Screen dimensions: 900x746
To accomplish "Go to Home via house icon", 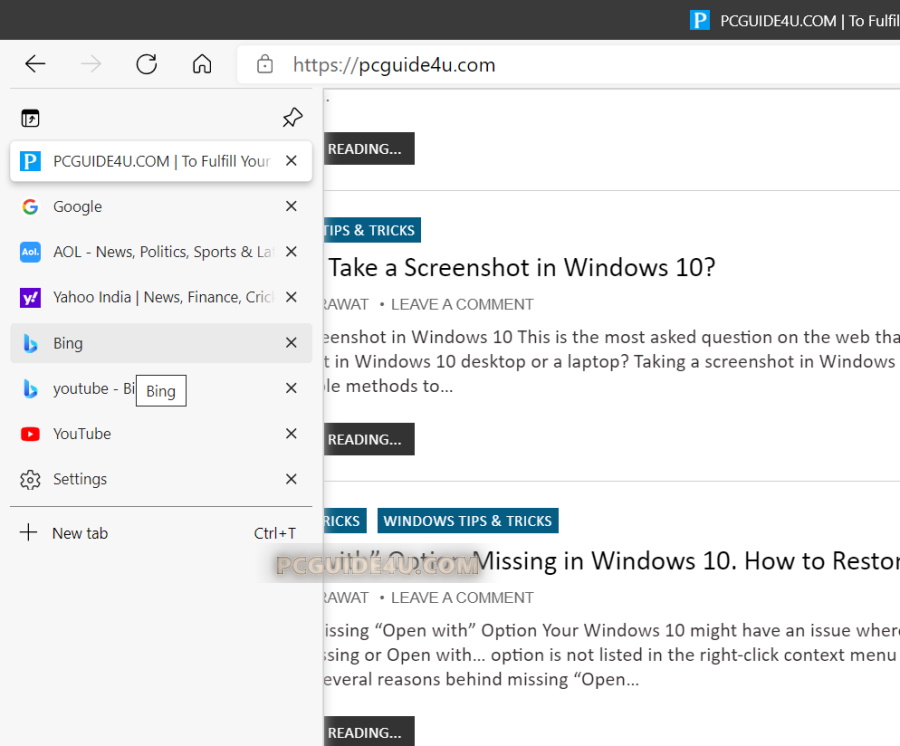I will coord(202,65).
